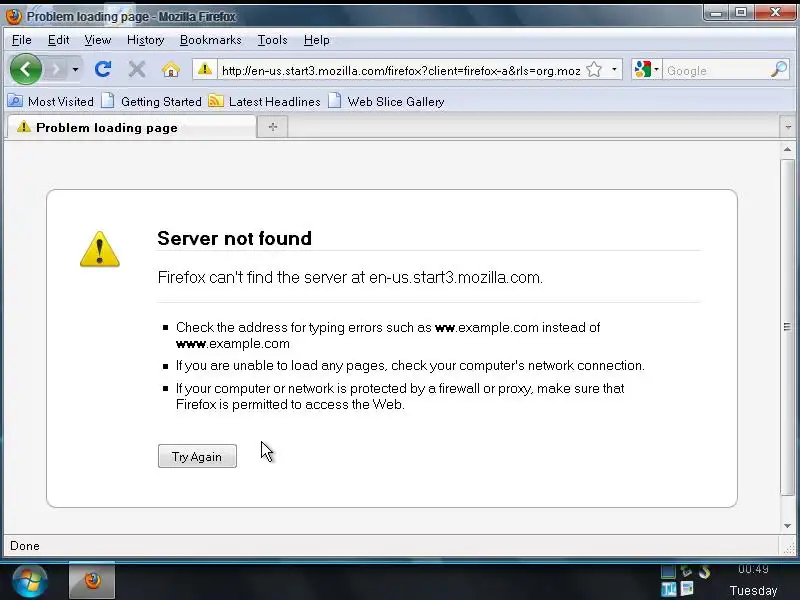Viewport: 800px width, 600px height.
Task: Click the URL address field
Action: click(401, 70)
